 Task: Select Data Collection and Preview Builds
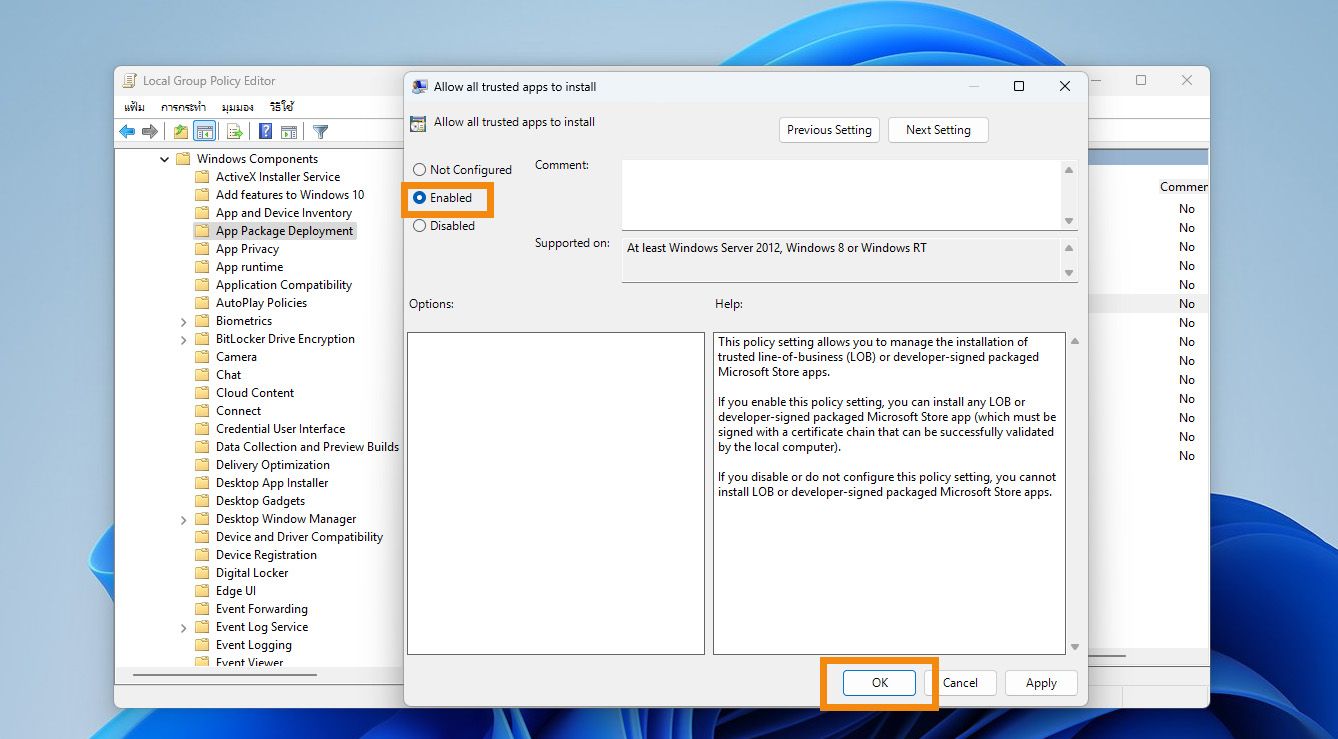[x=307, y=447]
